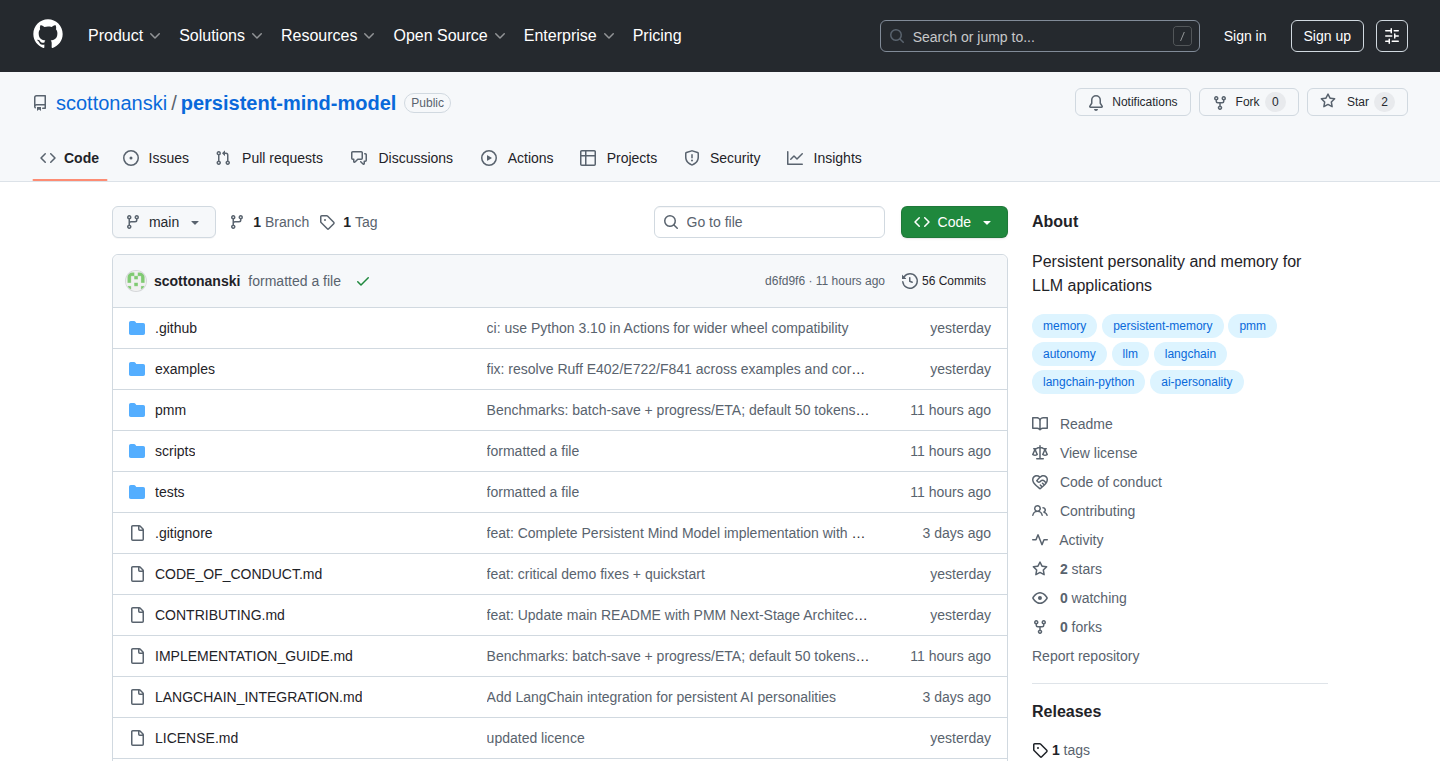1440x761 pixels.
Task: Open the examples folder icon
Action: (x=137, y=369)
